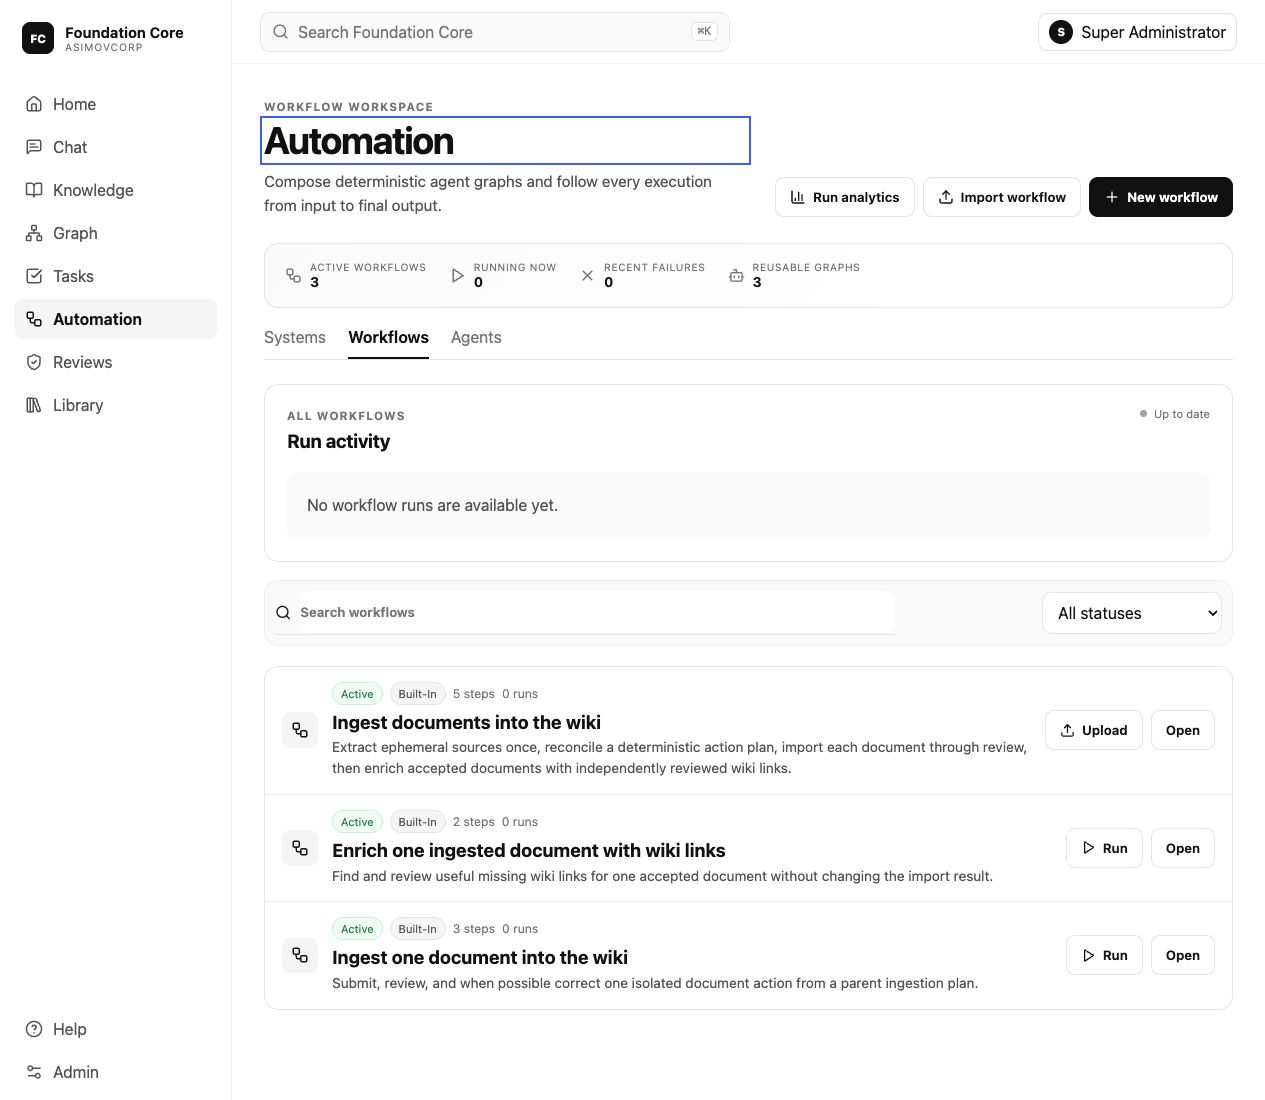
Task: Click '3 steps' on Ingest one document row
Action: (474, 929)
